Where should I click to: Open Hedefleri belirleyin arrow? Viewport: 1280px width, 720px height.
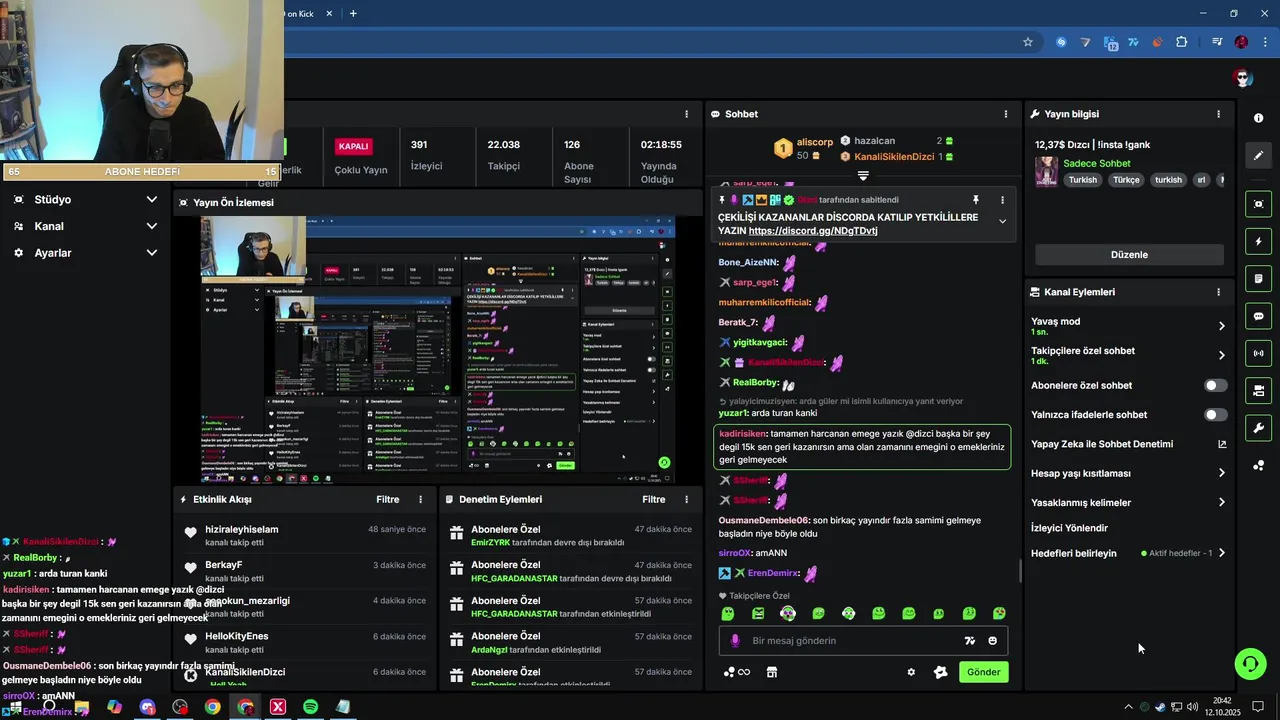tap(1221, 553)
